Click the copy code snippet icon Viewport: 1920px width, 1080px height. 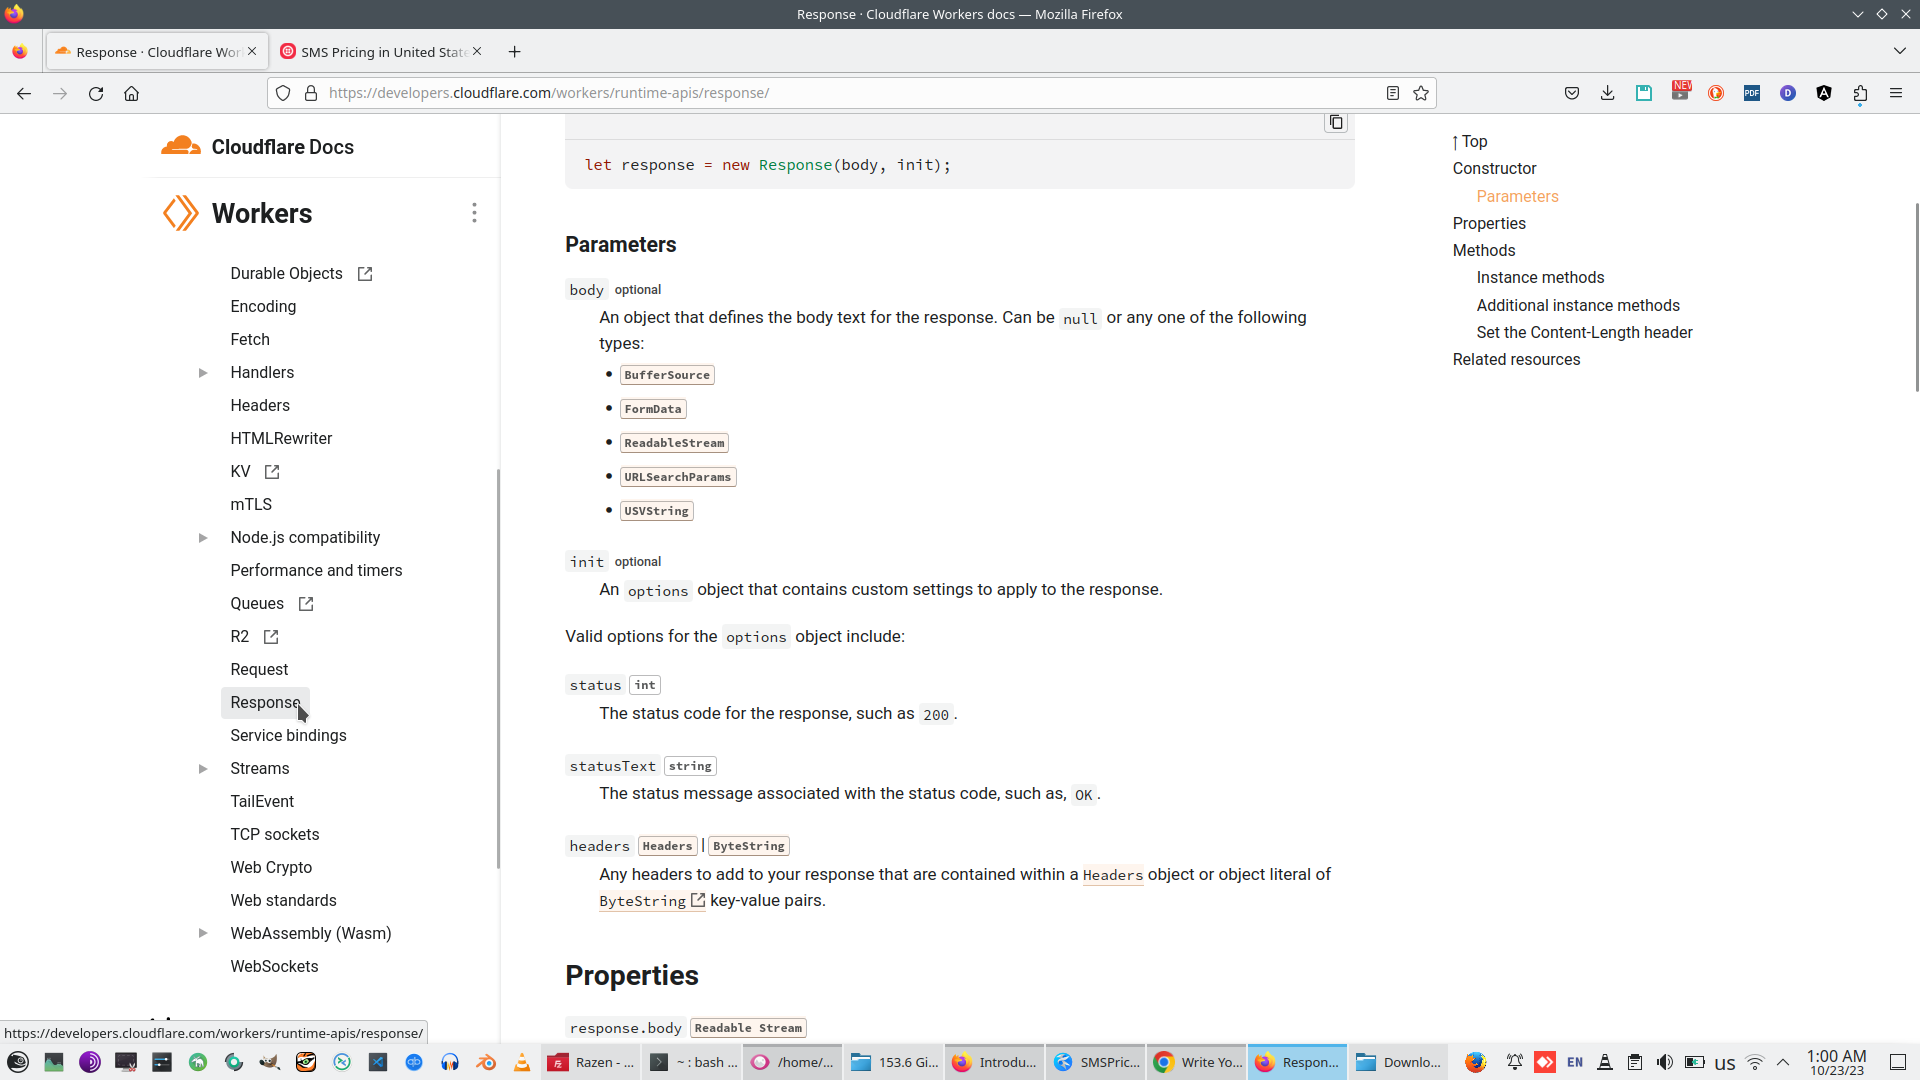1336,122
